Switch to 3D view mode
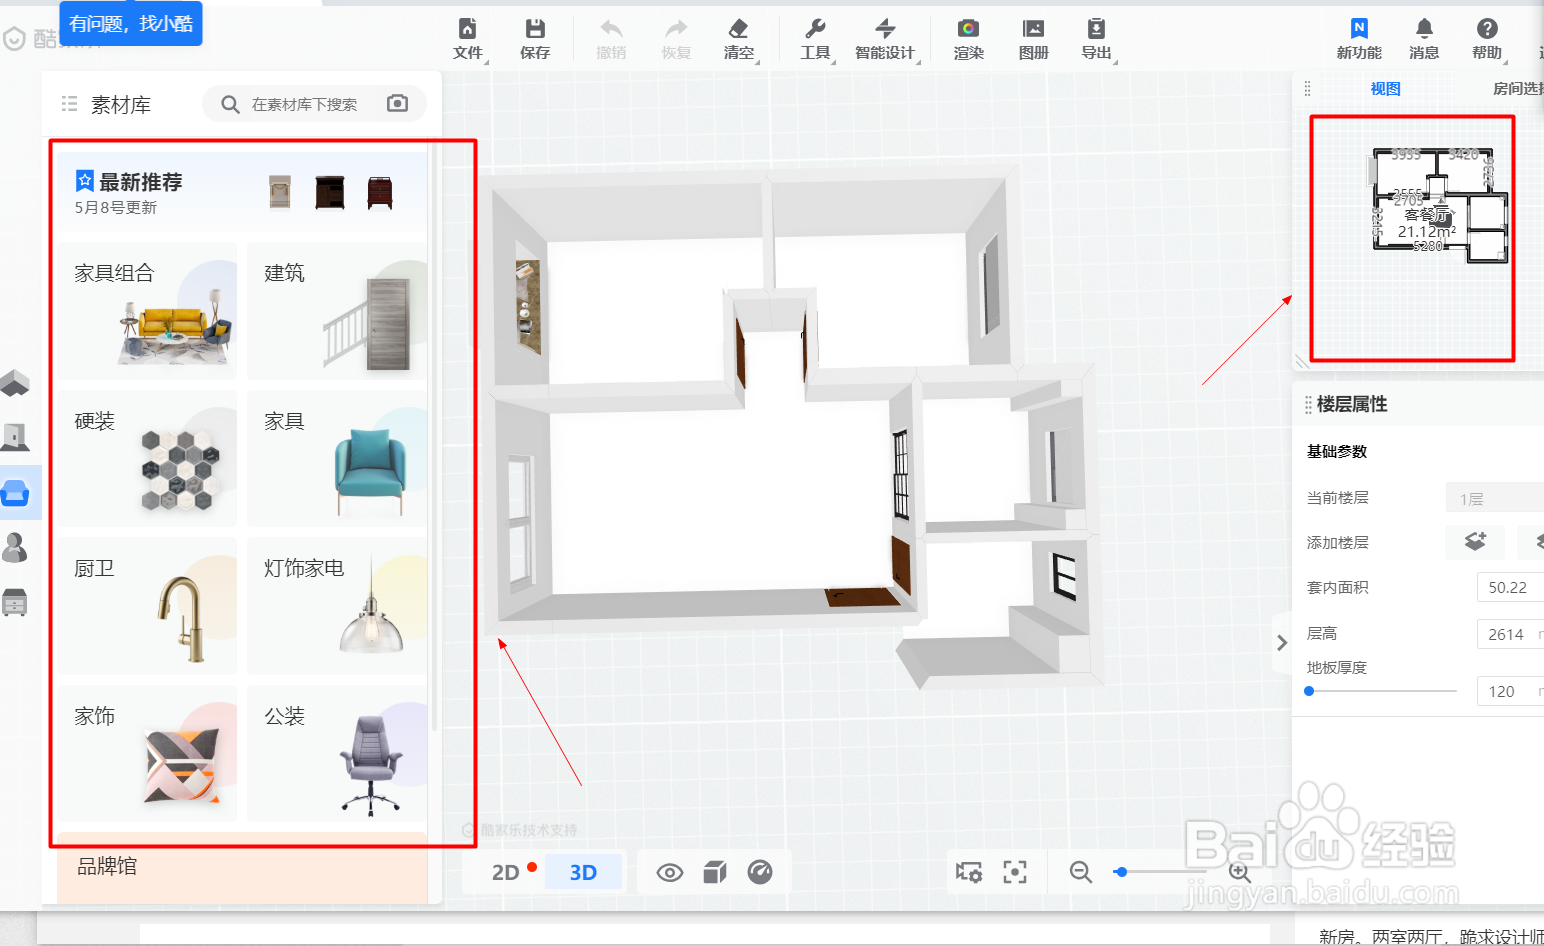 coord(583,872)
